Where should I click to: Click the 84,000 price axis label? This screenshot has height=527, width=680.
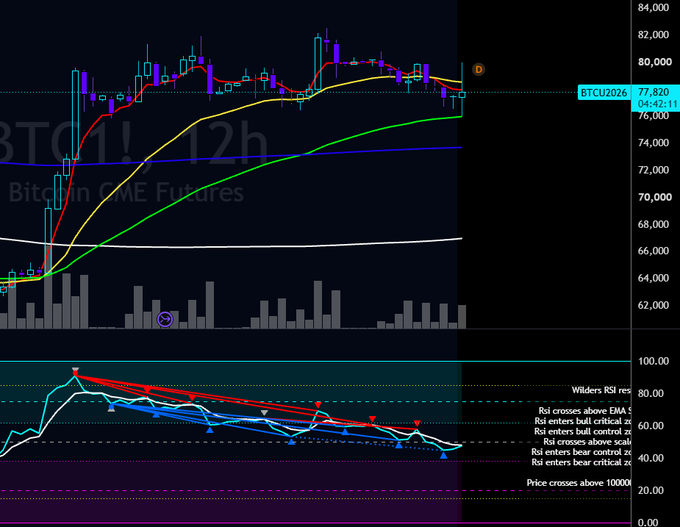pyautogui.click(x=653, y=7)
